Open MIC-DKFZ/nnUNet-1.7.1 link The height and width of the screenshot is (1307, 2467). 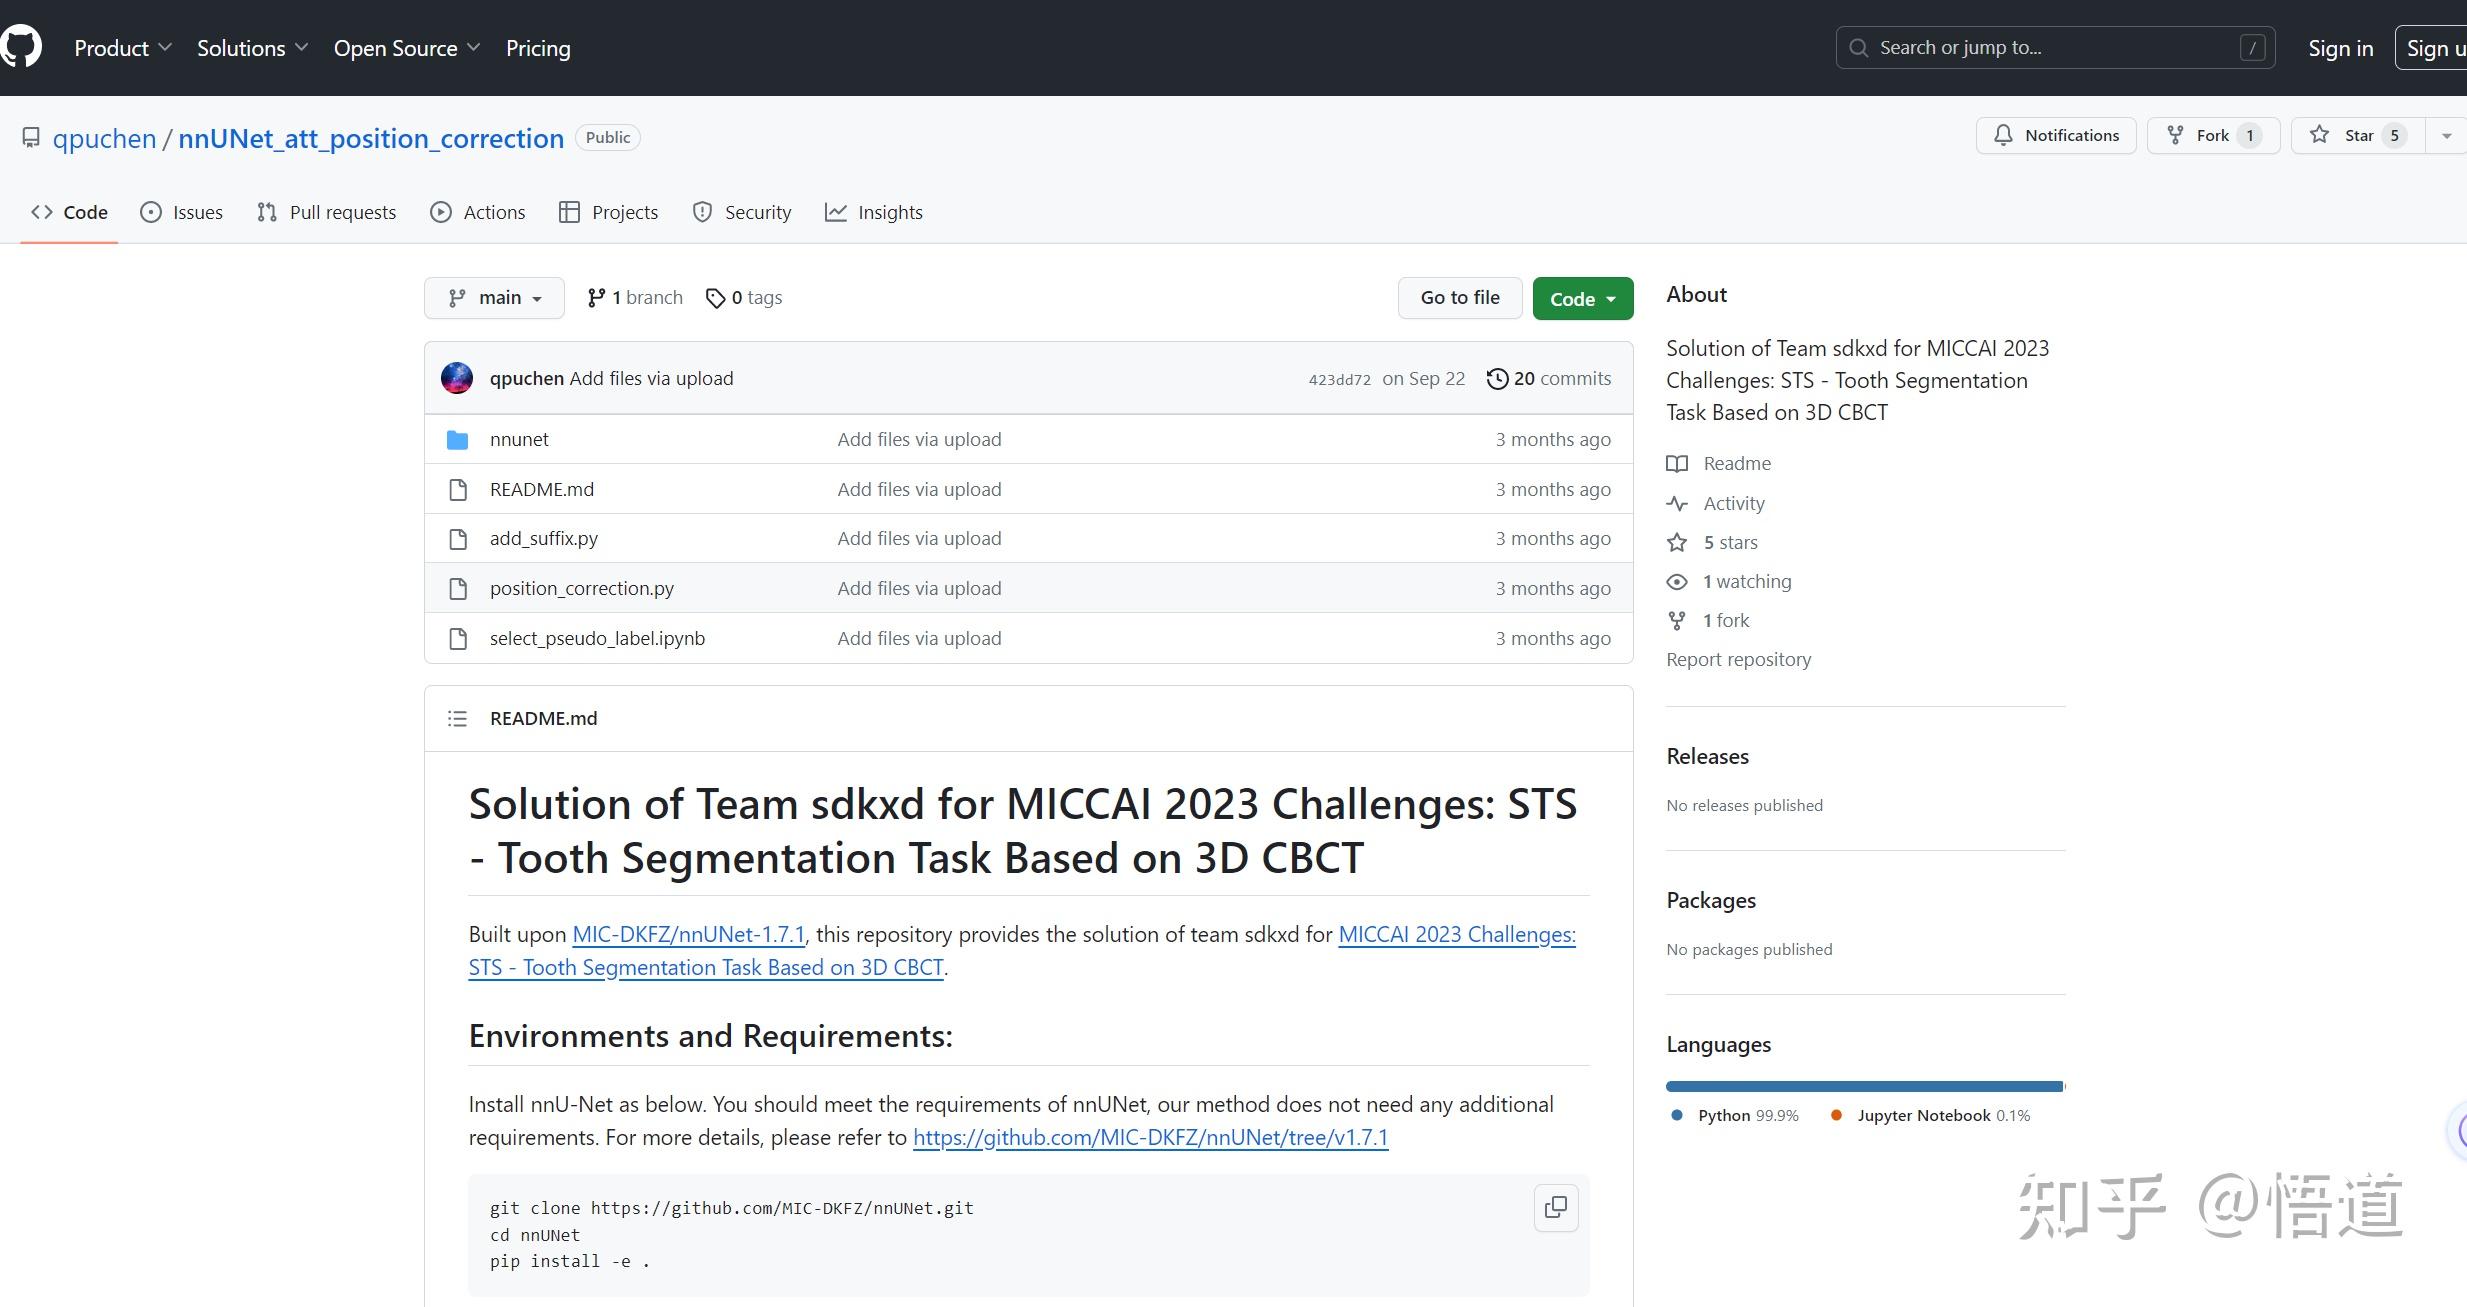pos(688,934)
